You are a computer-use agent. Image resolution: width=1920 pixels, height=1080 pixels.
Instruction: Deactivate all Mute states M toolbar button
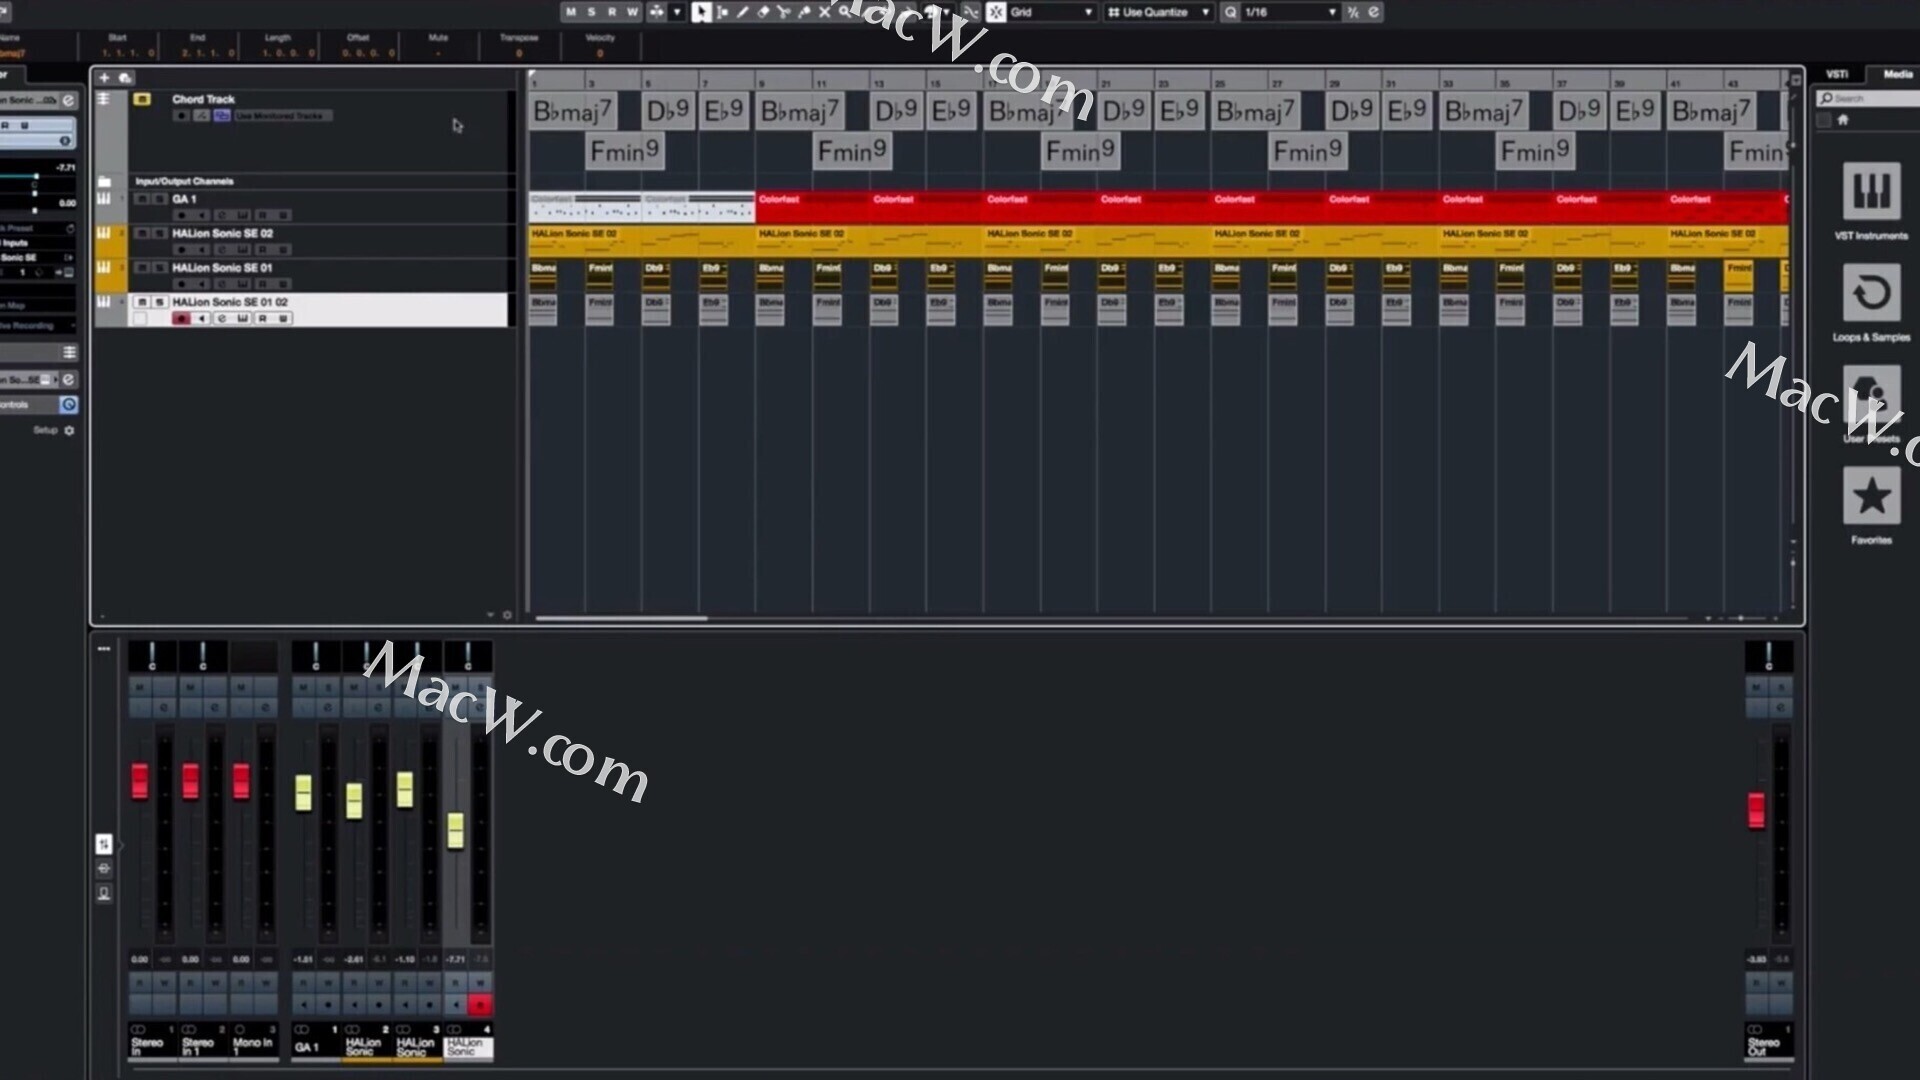tap(571, 12)
